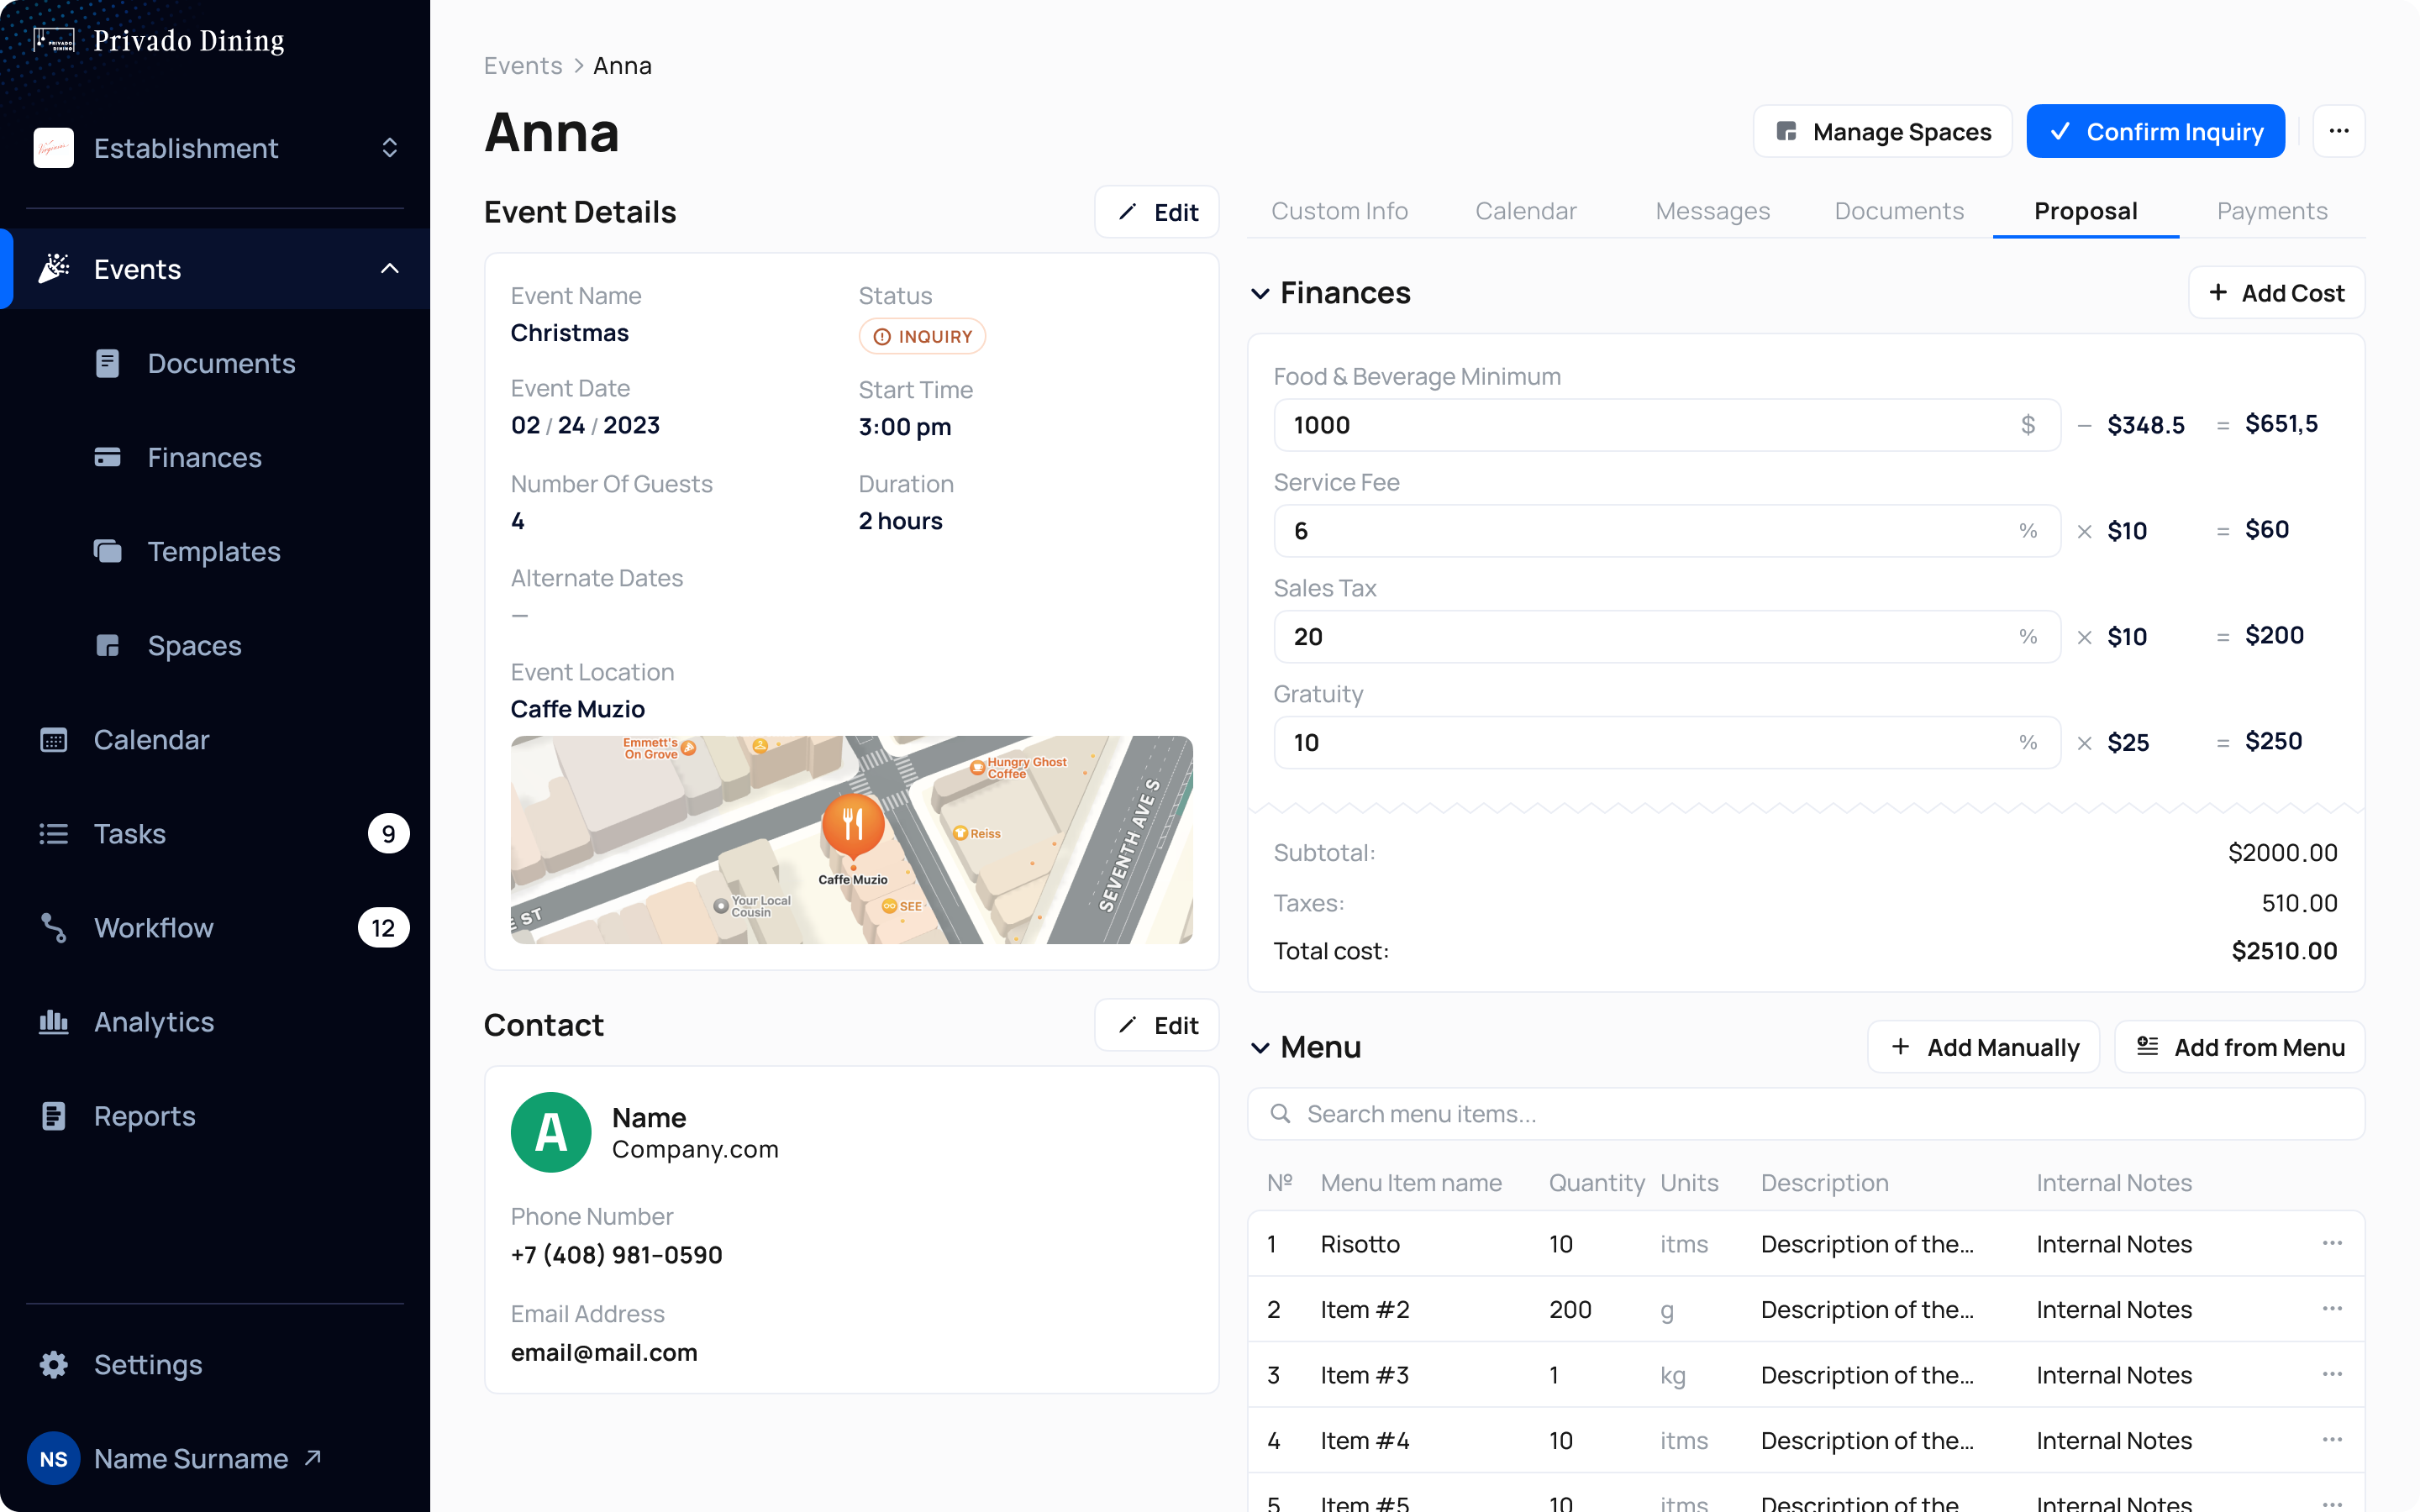Click the Confirm Inquiry button
The image size is (2420, 1512).
(2155, 131)
